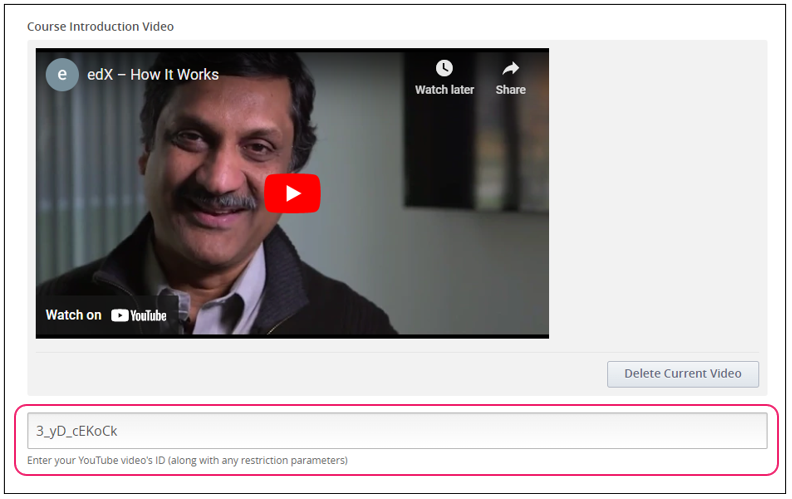
Task: Click the 'Watch later' text label
Action: (x=444, y=90)
